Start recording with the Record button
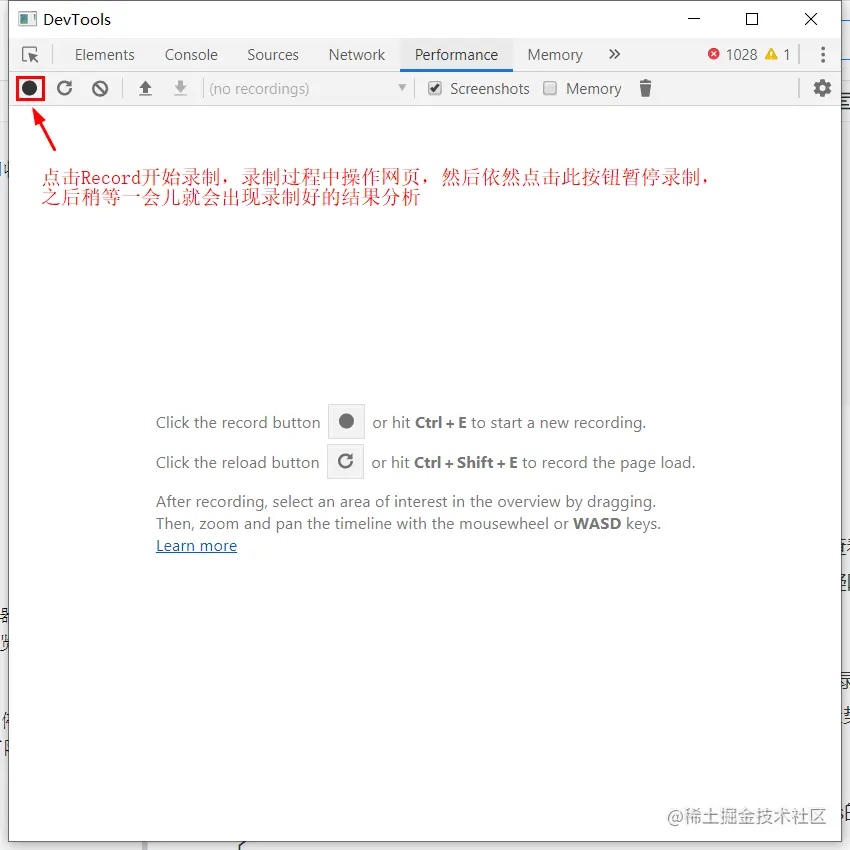 pos(30,88)
